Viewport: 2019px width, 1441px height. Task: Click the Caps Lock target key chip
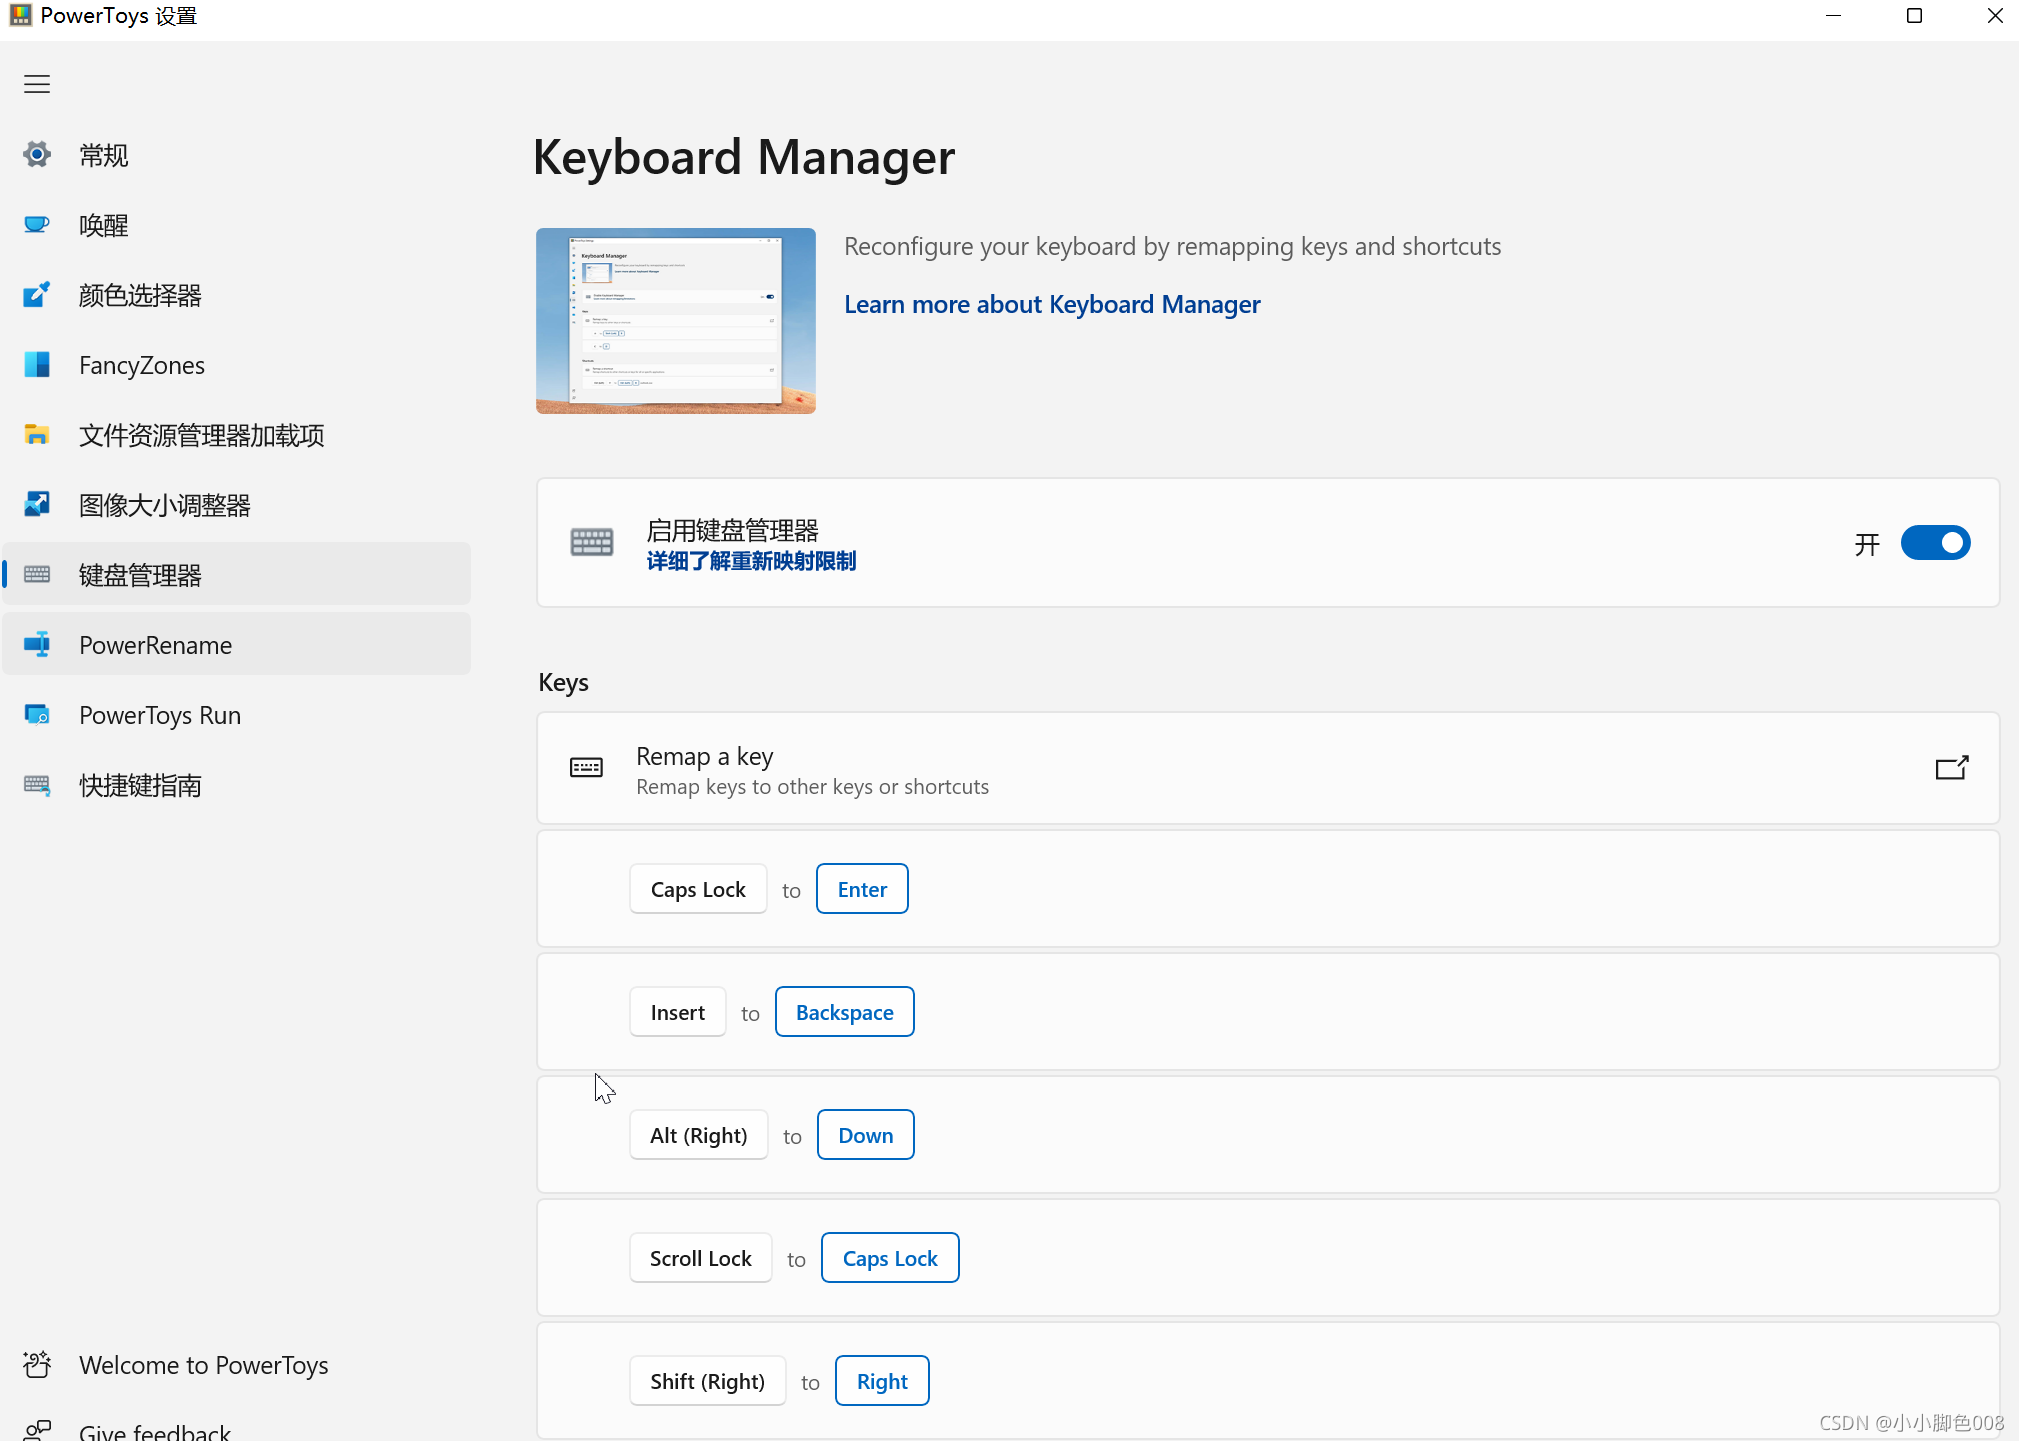point(890,1258)
